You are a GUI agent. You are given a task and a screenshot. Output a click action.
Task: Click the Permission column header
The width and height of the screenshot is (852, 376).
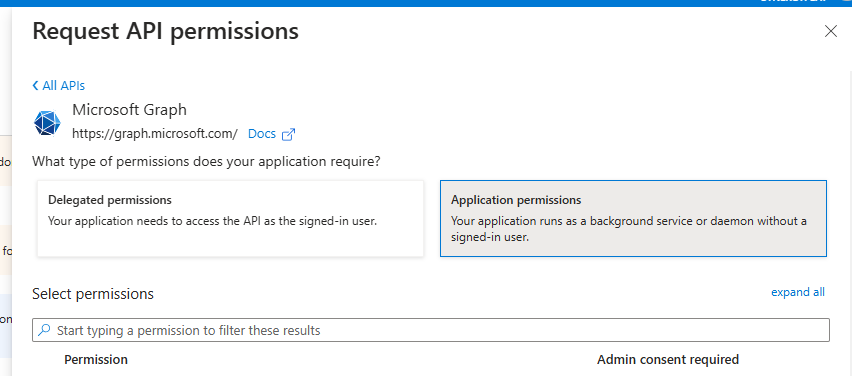[x=96, y=360]
